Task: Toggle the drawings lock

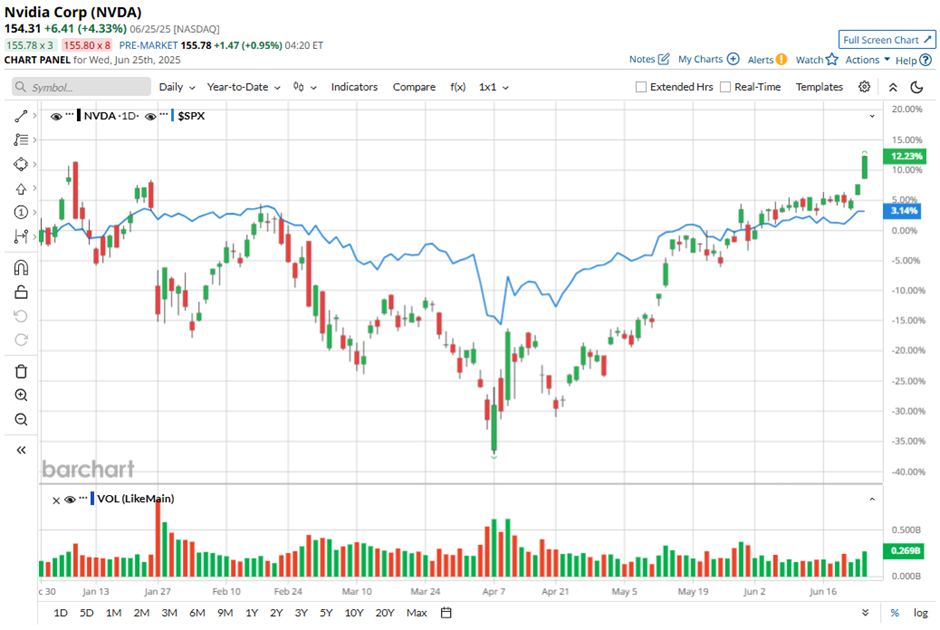Action: click(x=21, y=292)
